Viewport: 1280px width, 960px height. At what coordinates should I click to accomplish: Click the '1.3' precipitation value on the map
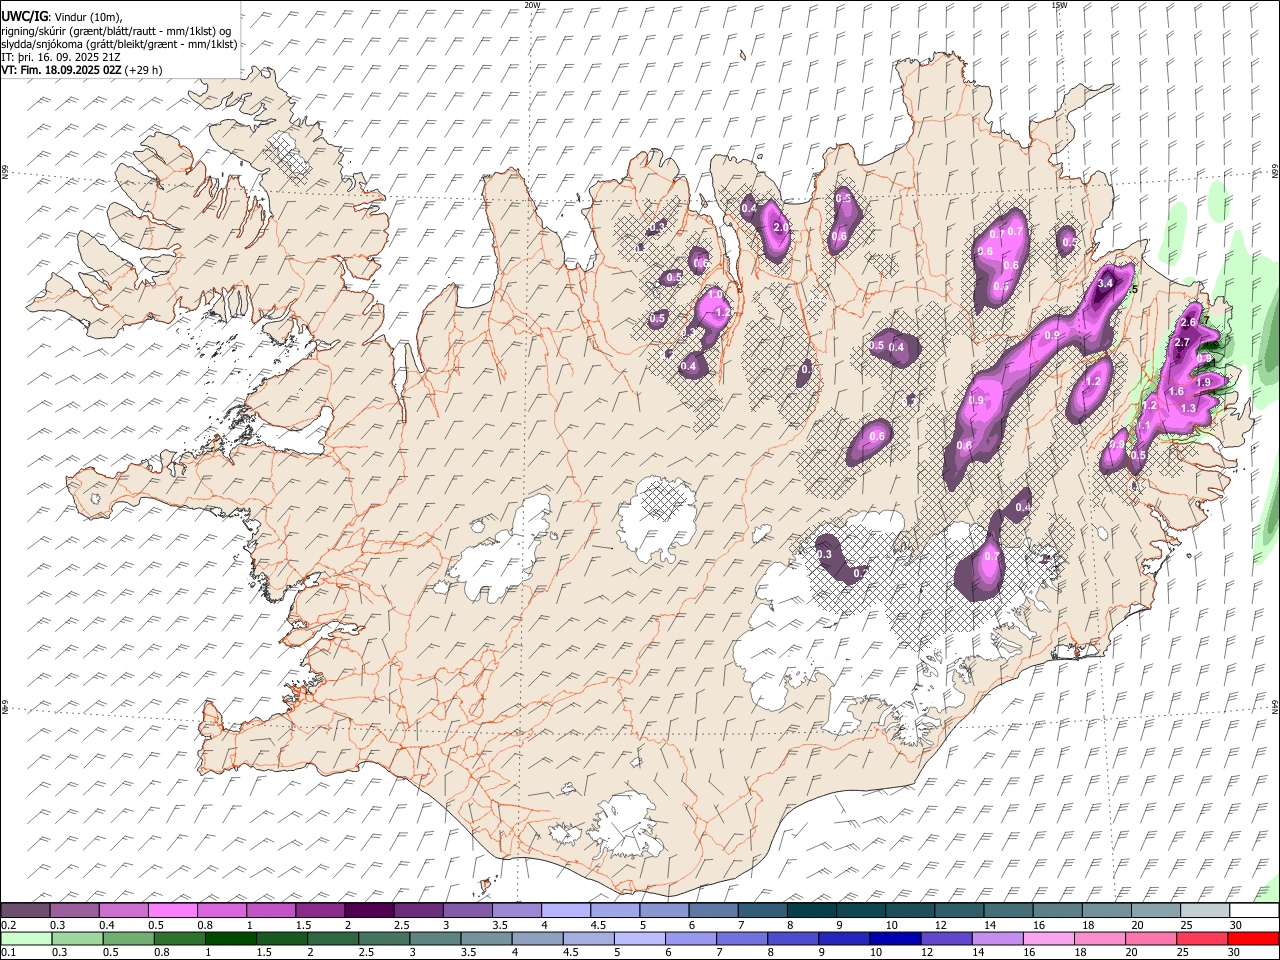point(1188,408)
